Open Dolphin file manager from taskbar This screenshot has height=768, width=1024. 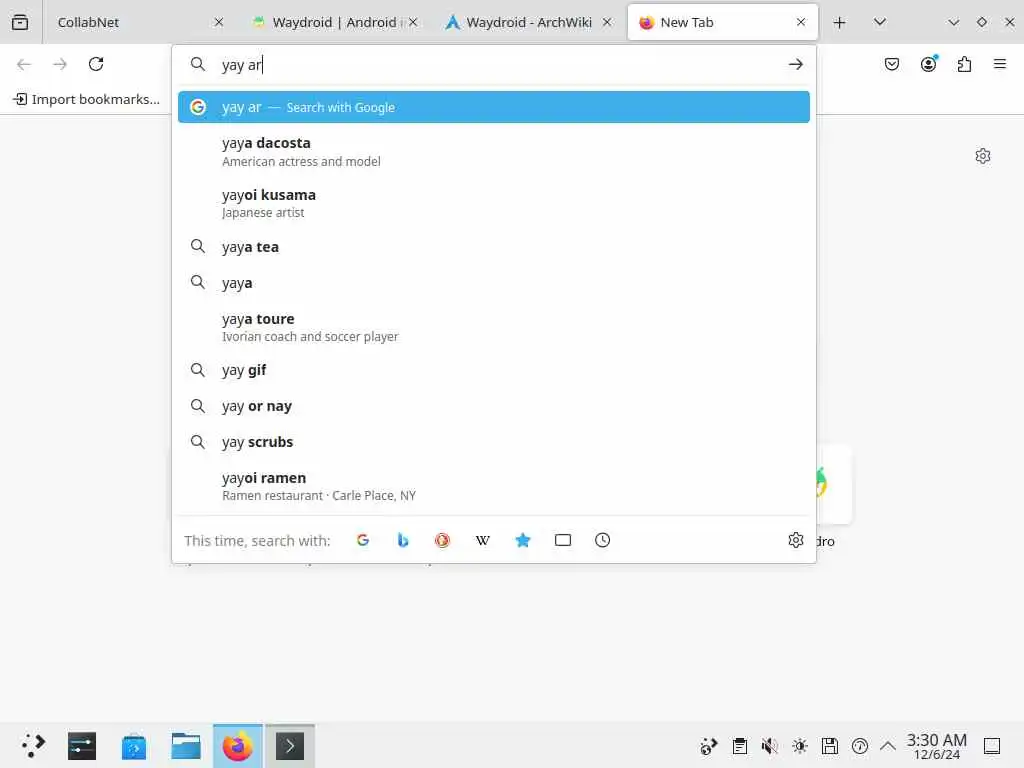[185, 746]
